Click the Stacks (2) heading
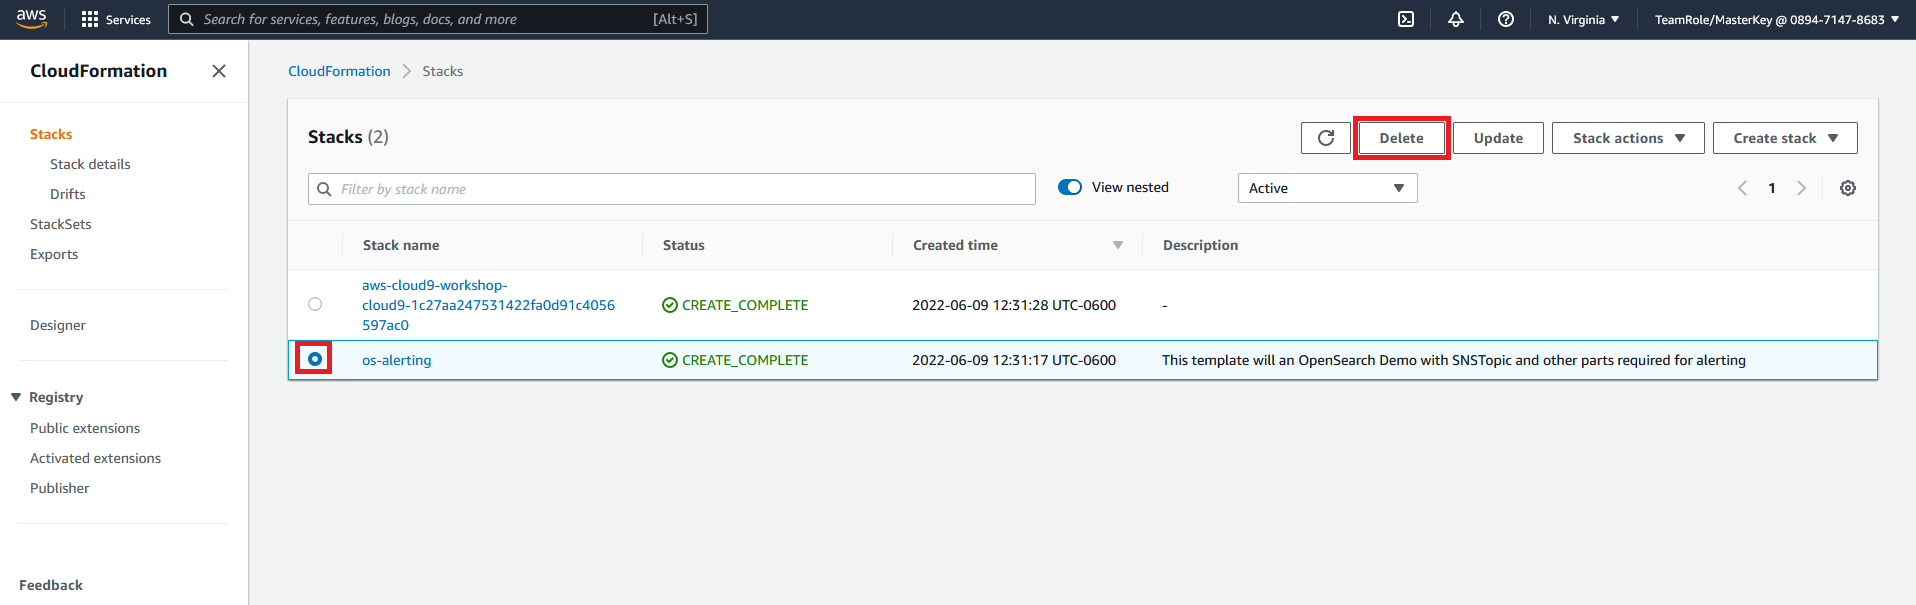 pyautogui.click(x=348, y=137)
